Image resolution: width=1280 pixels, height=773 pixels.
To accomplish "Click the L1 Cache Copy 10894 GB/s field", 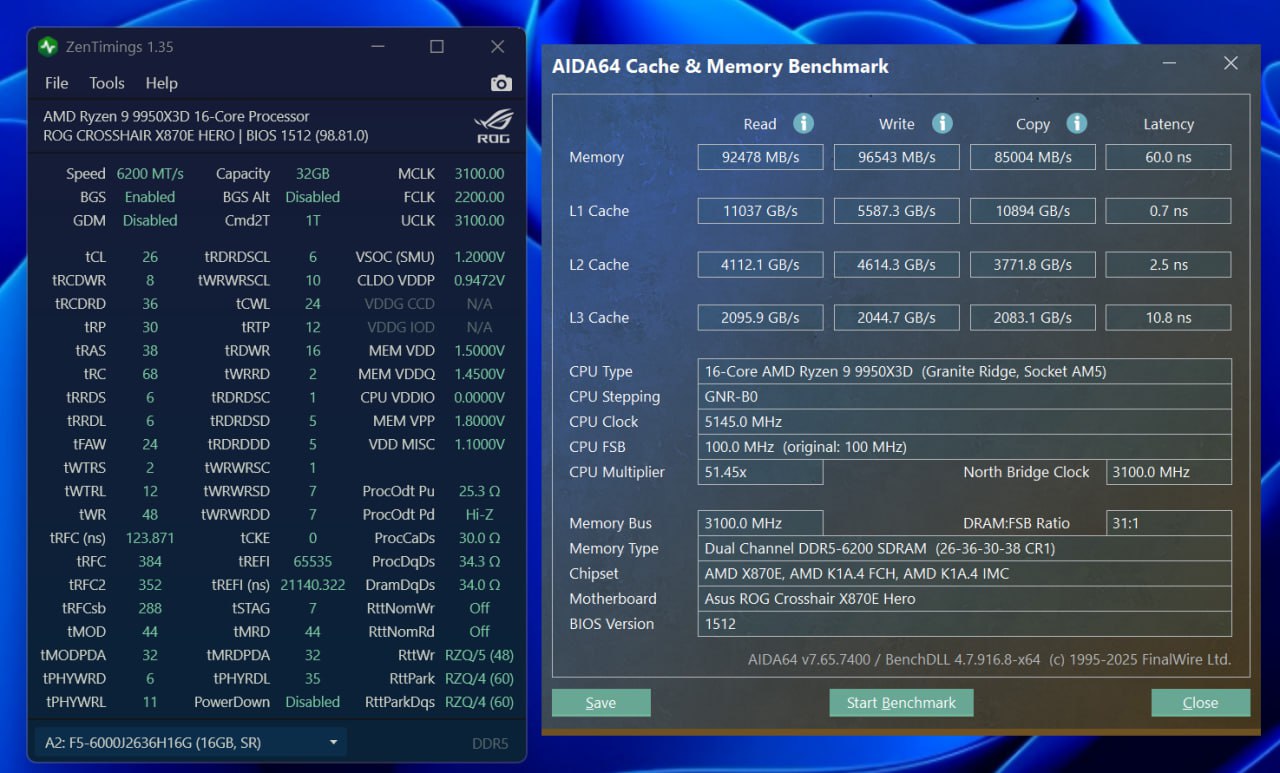I will point(1033,211).
